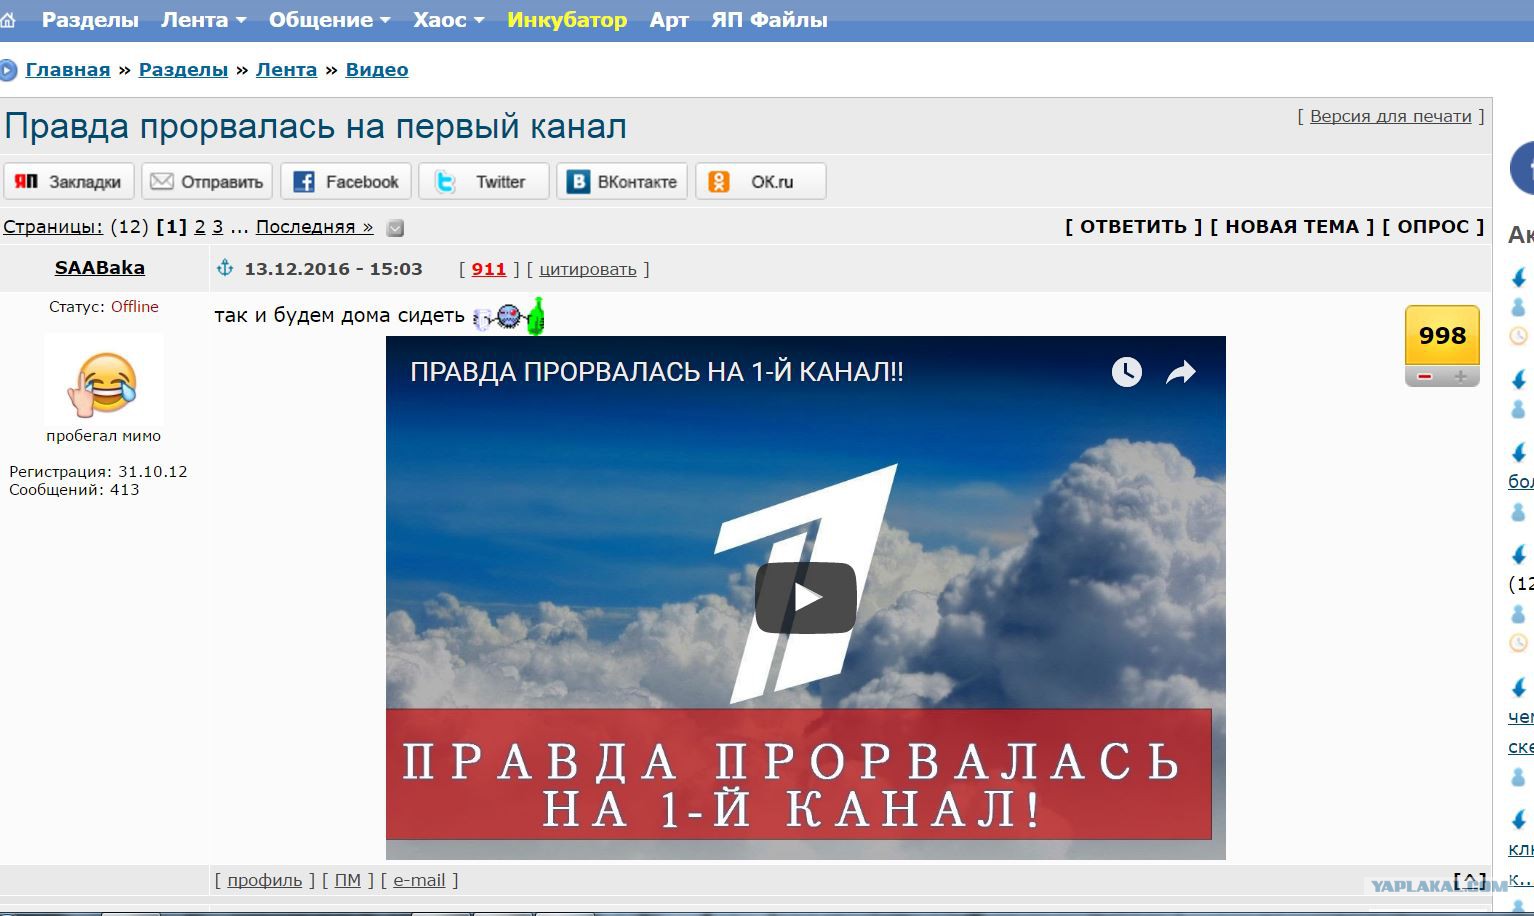Click the video share arrow icon

1181,372
